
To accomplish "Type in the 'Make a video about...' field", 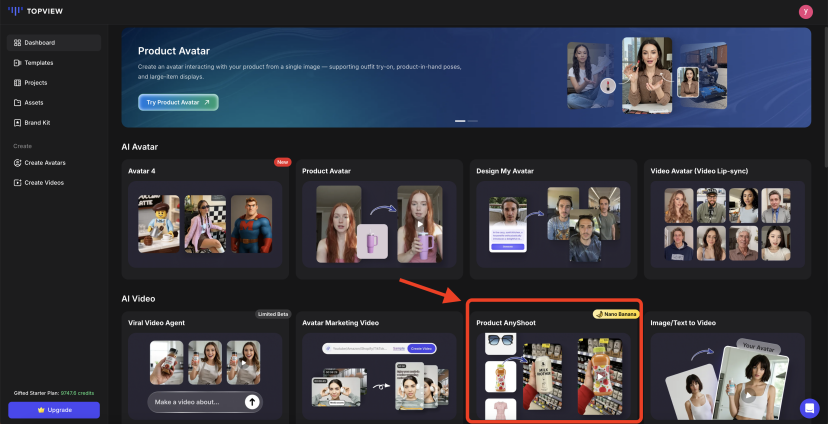I will pyautogui.click(x=195, y=402).
